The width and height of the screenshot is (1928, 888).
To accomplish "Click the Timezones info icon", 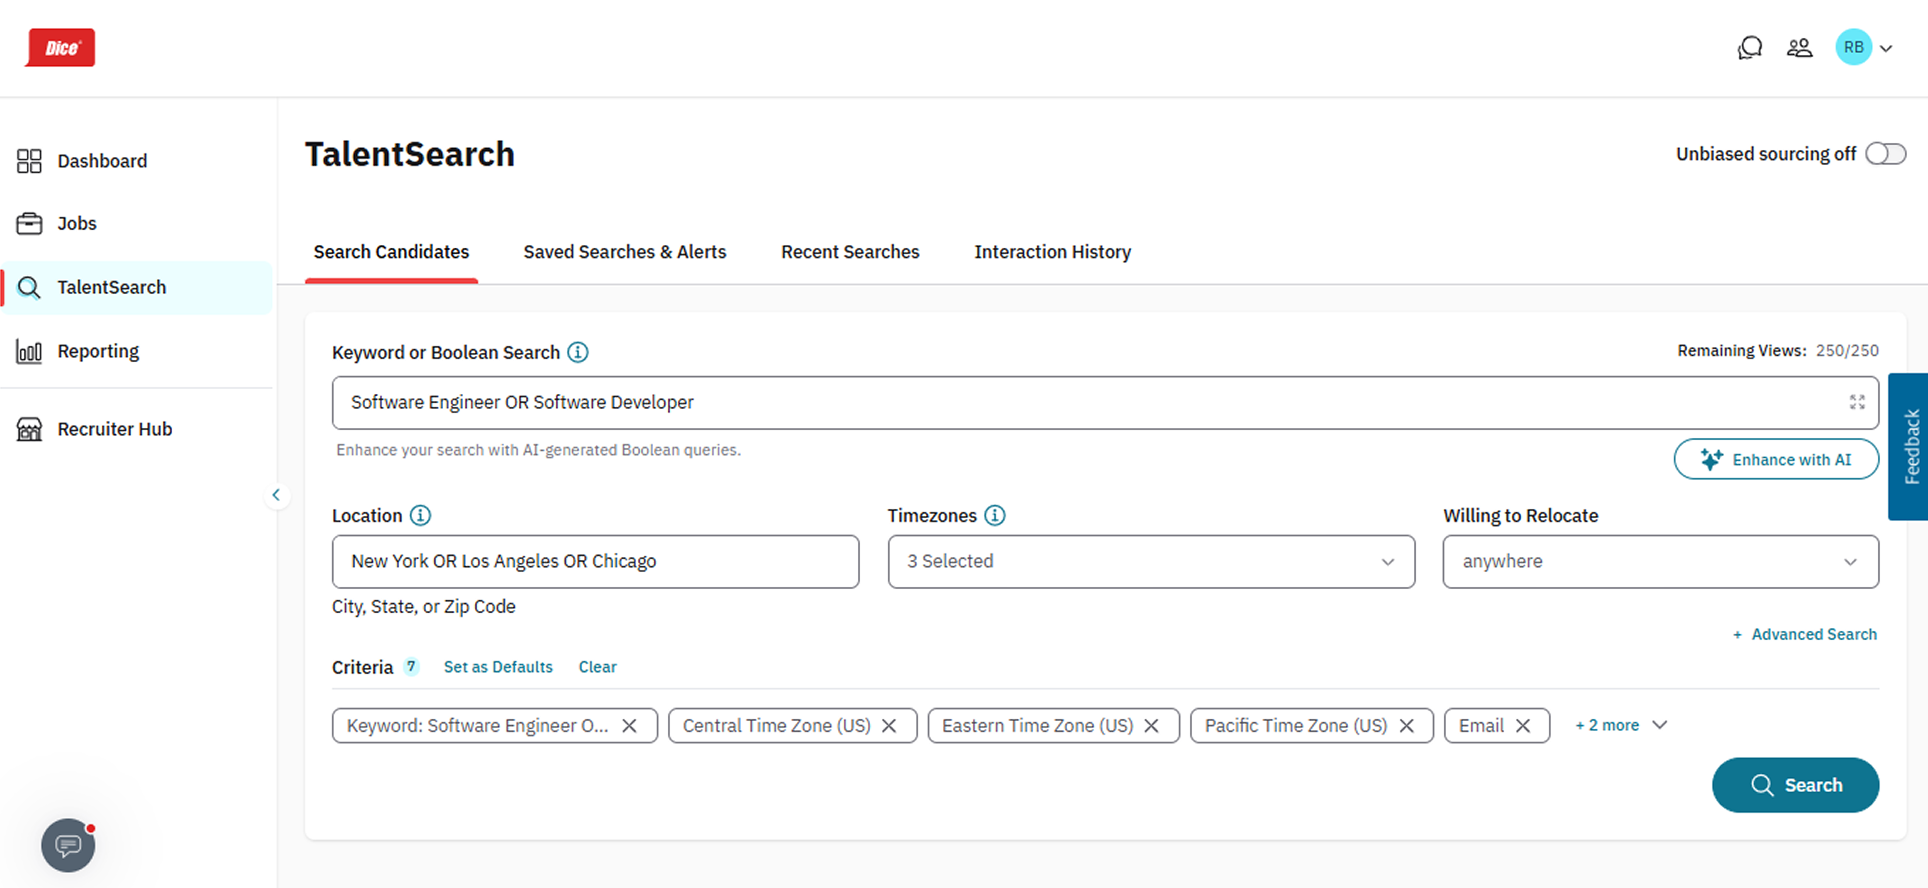I will 995,515.
